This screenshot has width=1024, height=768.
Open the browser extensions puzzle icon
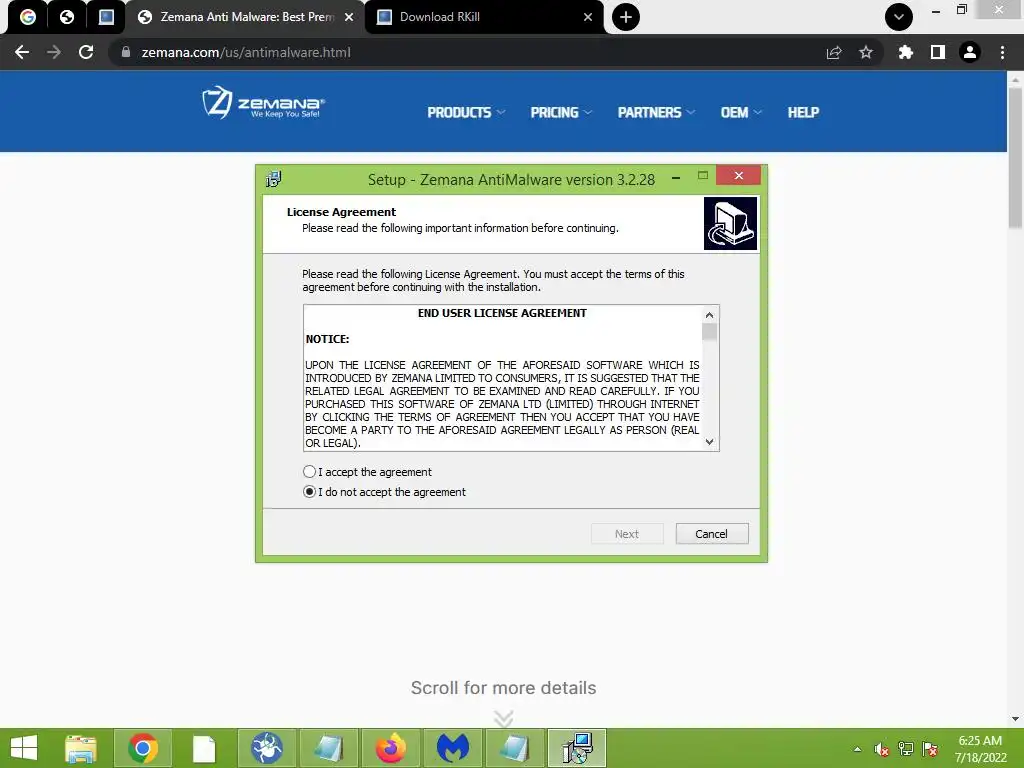[905, 52]
